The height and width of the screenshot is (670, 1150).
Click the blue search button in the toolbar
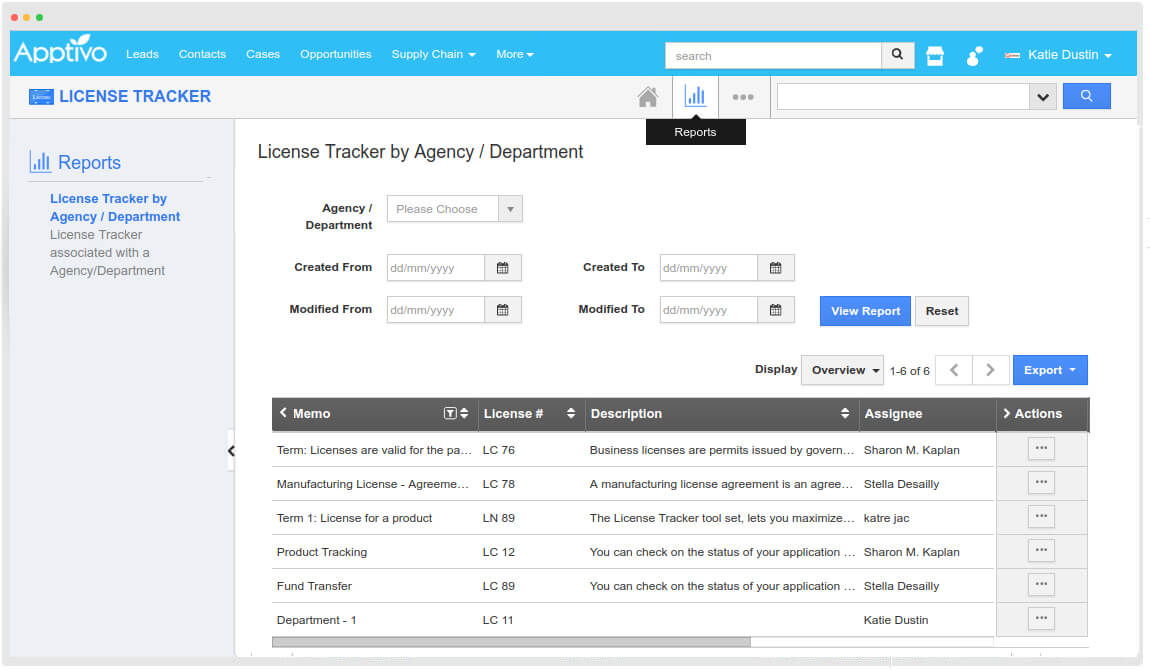pyautogui.click(x=1087, y=96)
